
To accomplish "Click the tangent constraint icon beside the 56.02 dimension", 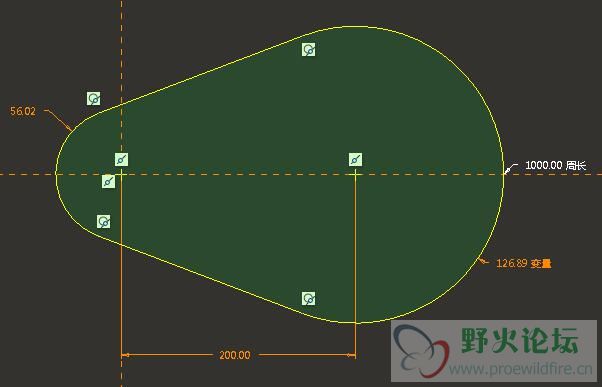I will coord(94,99).
